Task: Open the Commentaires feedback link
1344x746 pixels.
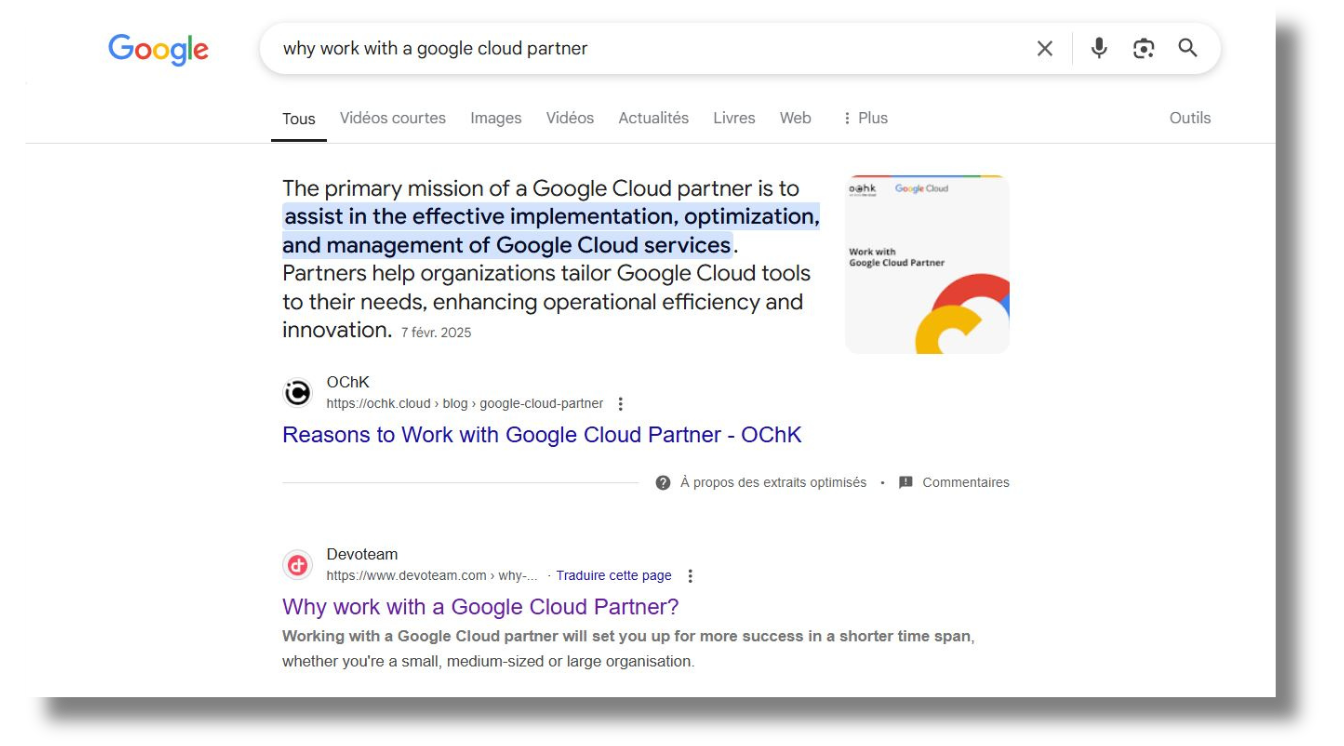Action: (966, 483)
